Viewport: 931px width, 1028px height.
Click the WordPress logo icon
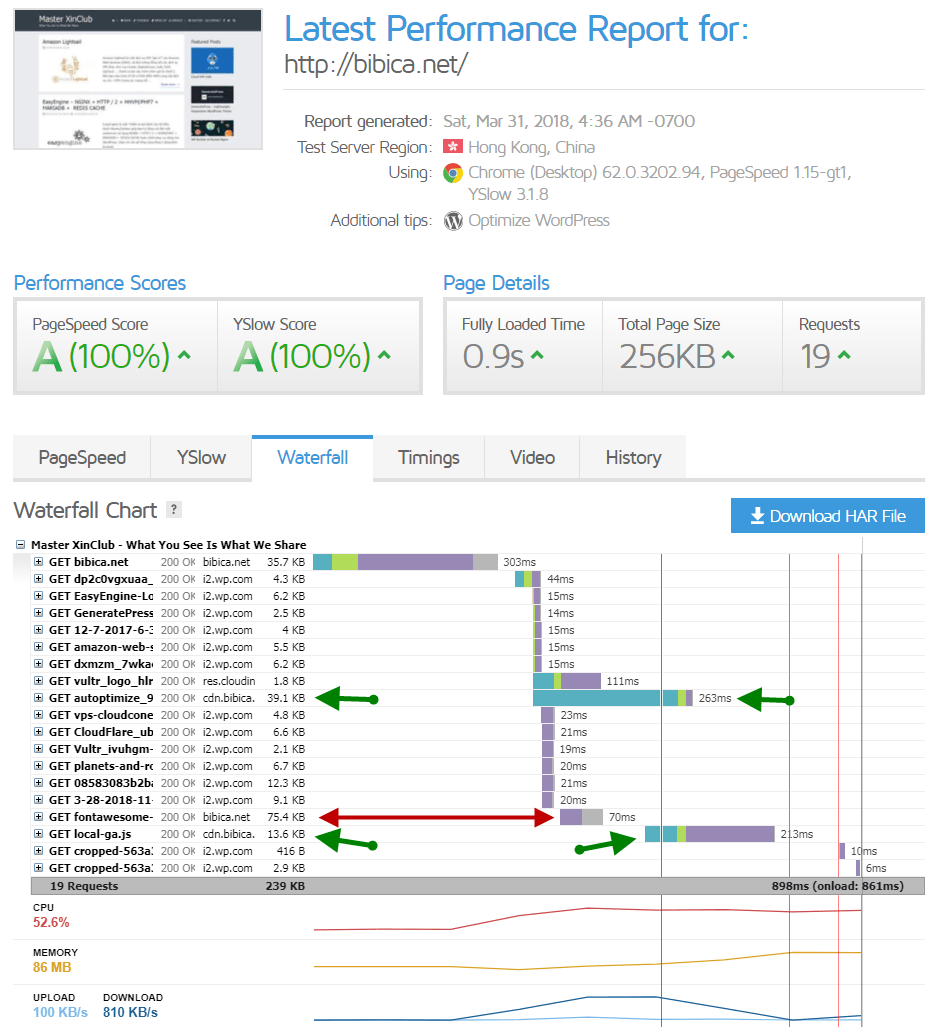(453, 221)
